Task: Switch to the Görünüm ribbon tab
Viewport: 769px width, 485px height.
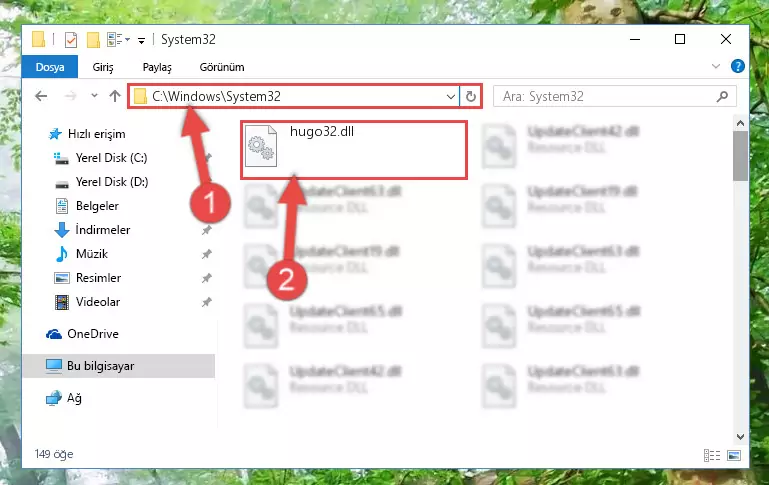Action: 222,67
